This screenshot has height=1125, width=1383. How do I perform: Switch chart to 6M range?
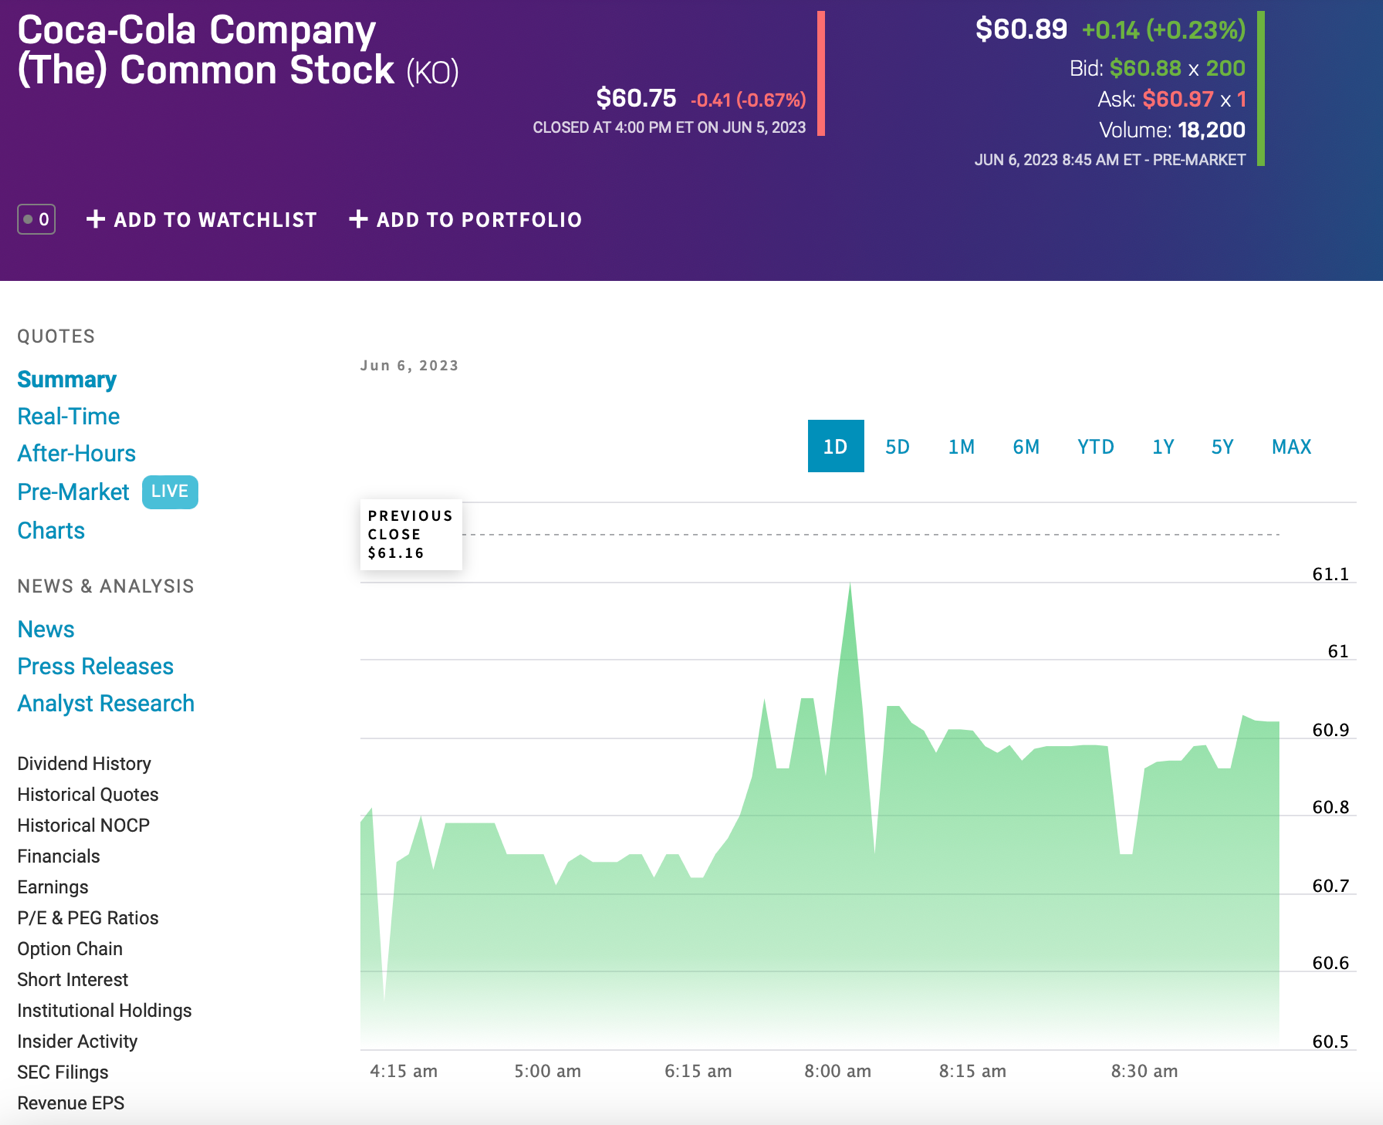pos(1026,446)
